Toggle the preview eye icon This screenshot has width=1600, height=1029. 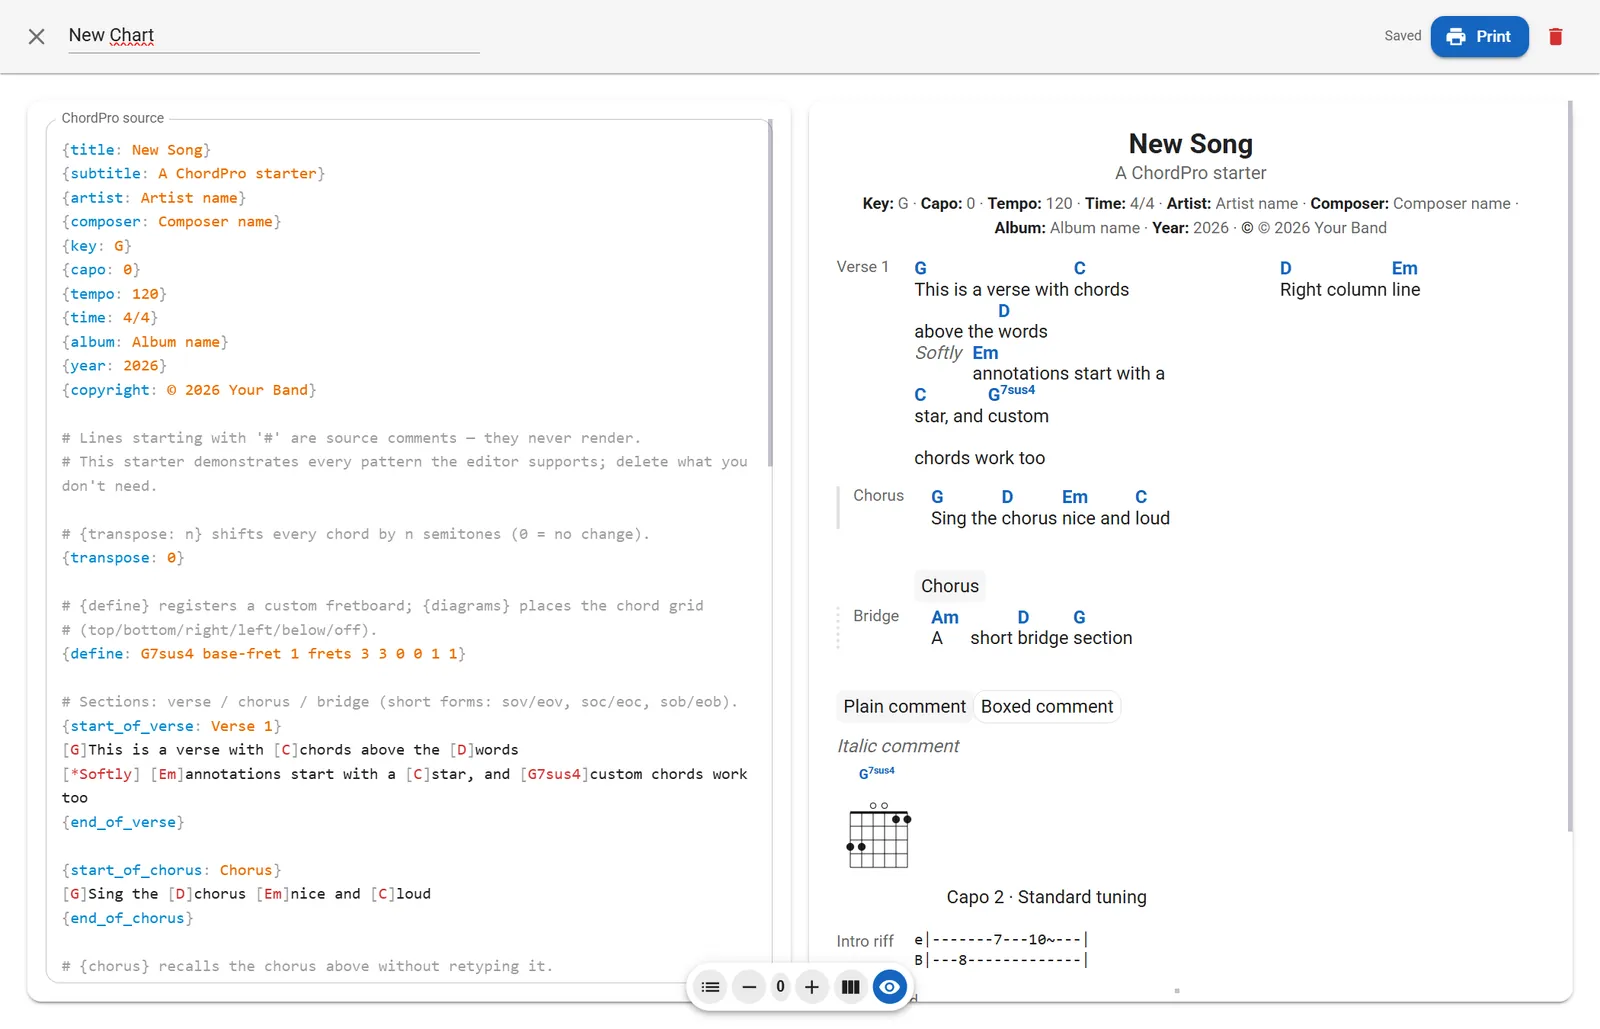tap(890, 987)
